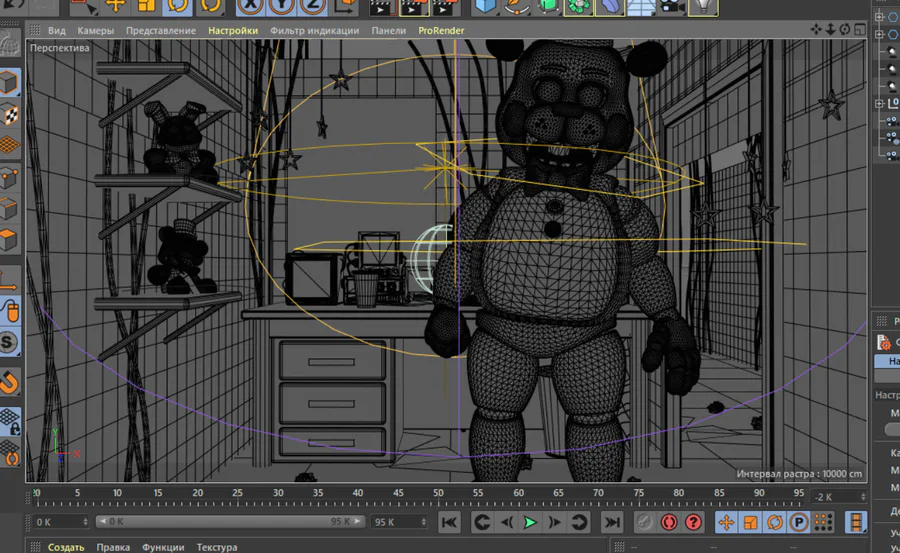Toggle the viewport maximize icon
The width and height of the screenshot is (900, 553).
tap(859, 29)
